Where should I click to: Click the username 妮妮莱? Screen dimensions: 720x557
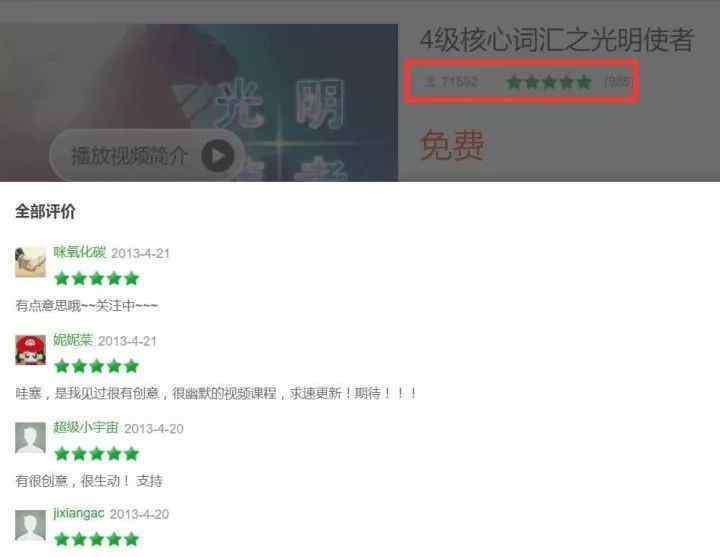point(73,340)
